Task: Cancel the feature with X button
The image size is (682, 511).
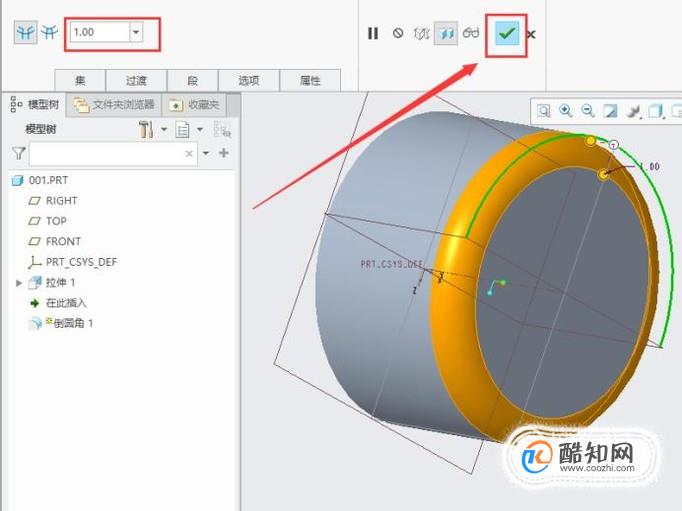Action: [x=531, y=34]
